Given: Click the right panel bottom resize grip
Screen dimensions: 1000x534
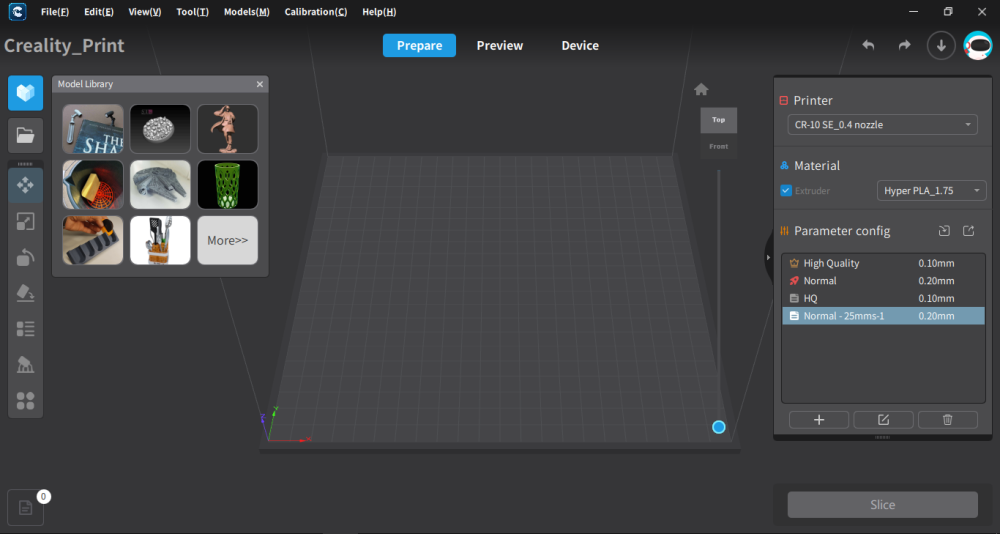Looking at the screenshot, I should [883, 438].
